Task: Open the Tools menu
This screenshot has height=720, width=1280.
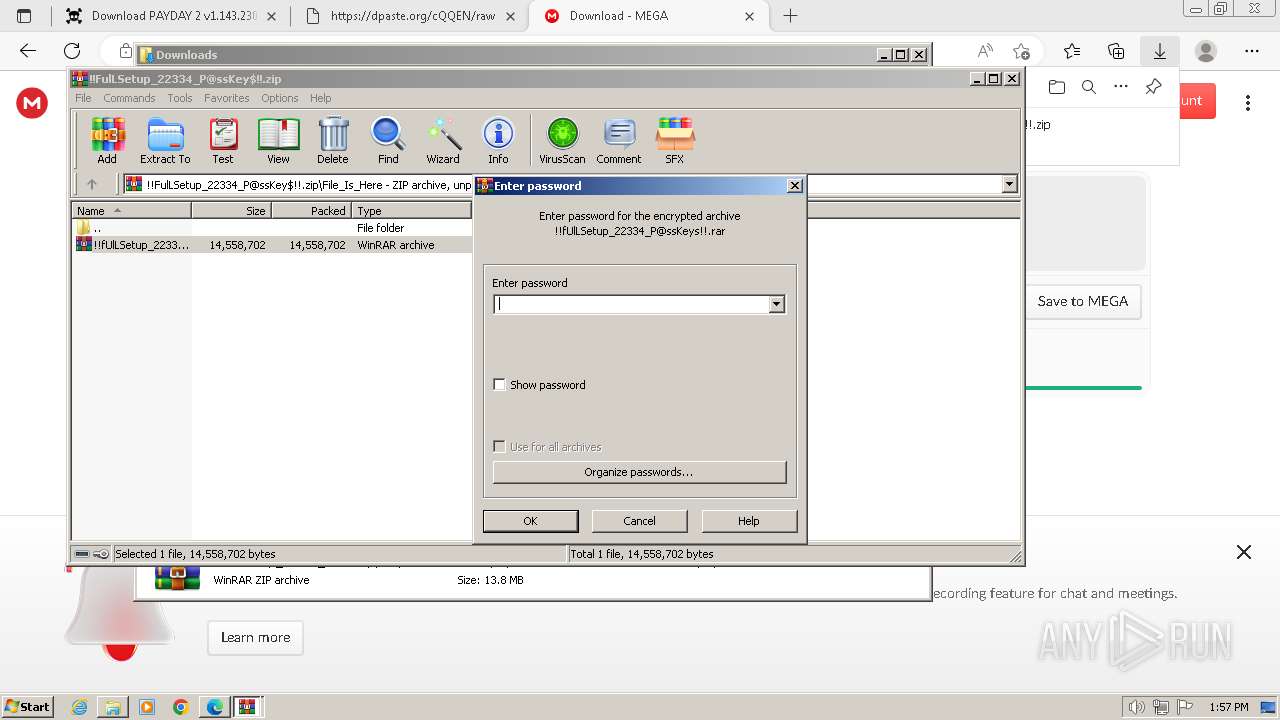Action: (180, 98)
